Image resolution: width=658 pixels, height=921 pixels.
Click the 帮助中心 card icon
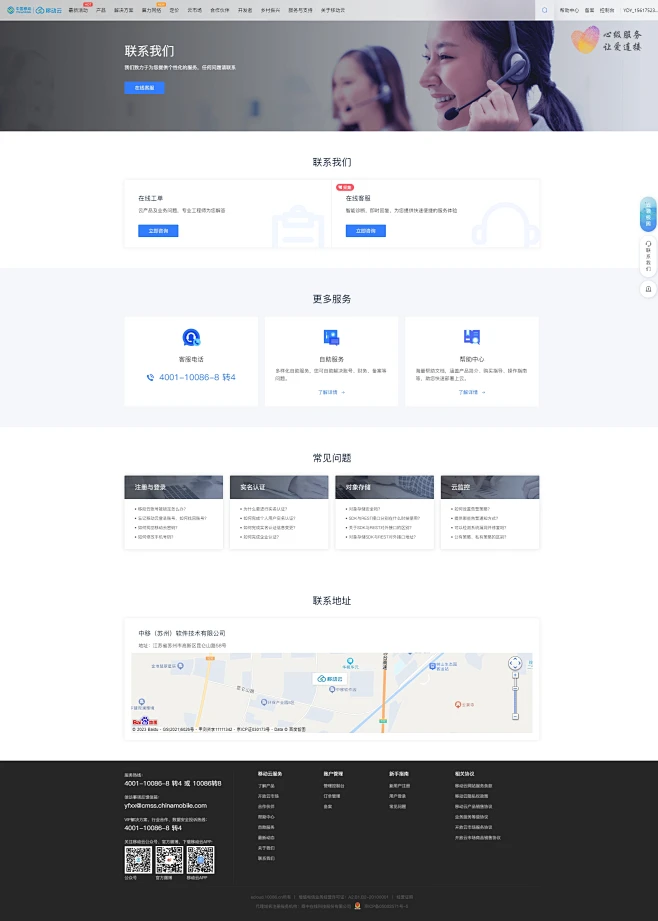pyautogui.click(x=472, y=338)
